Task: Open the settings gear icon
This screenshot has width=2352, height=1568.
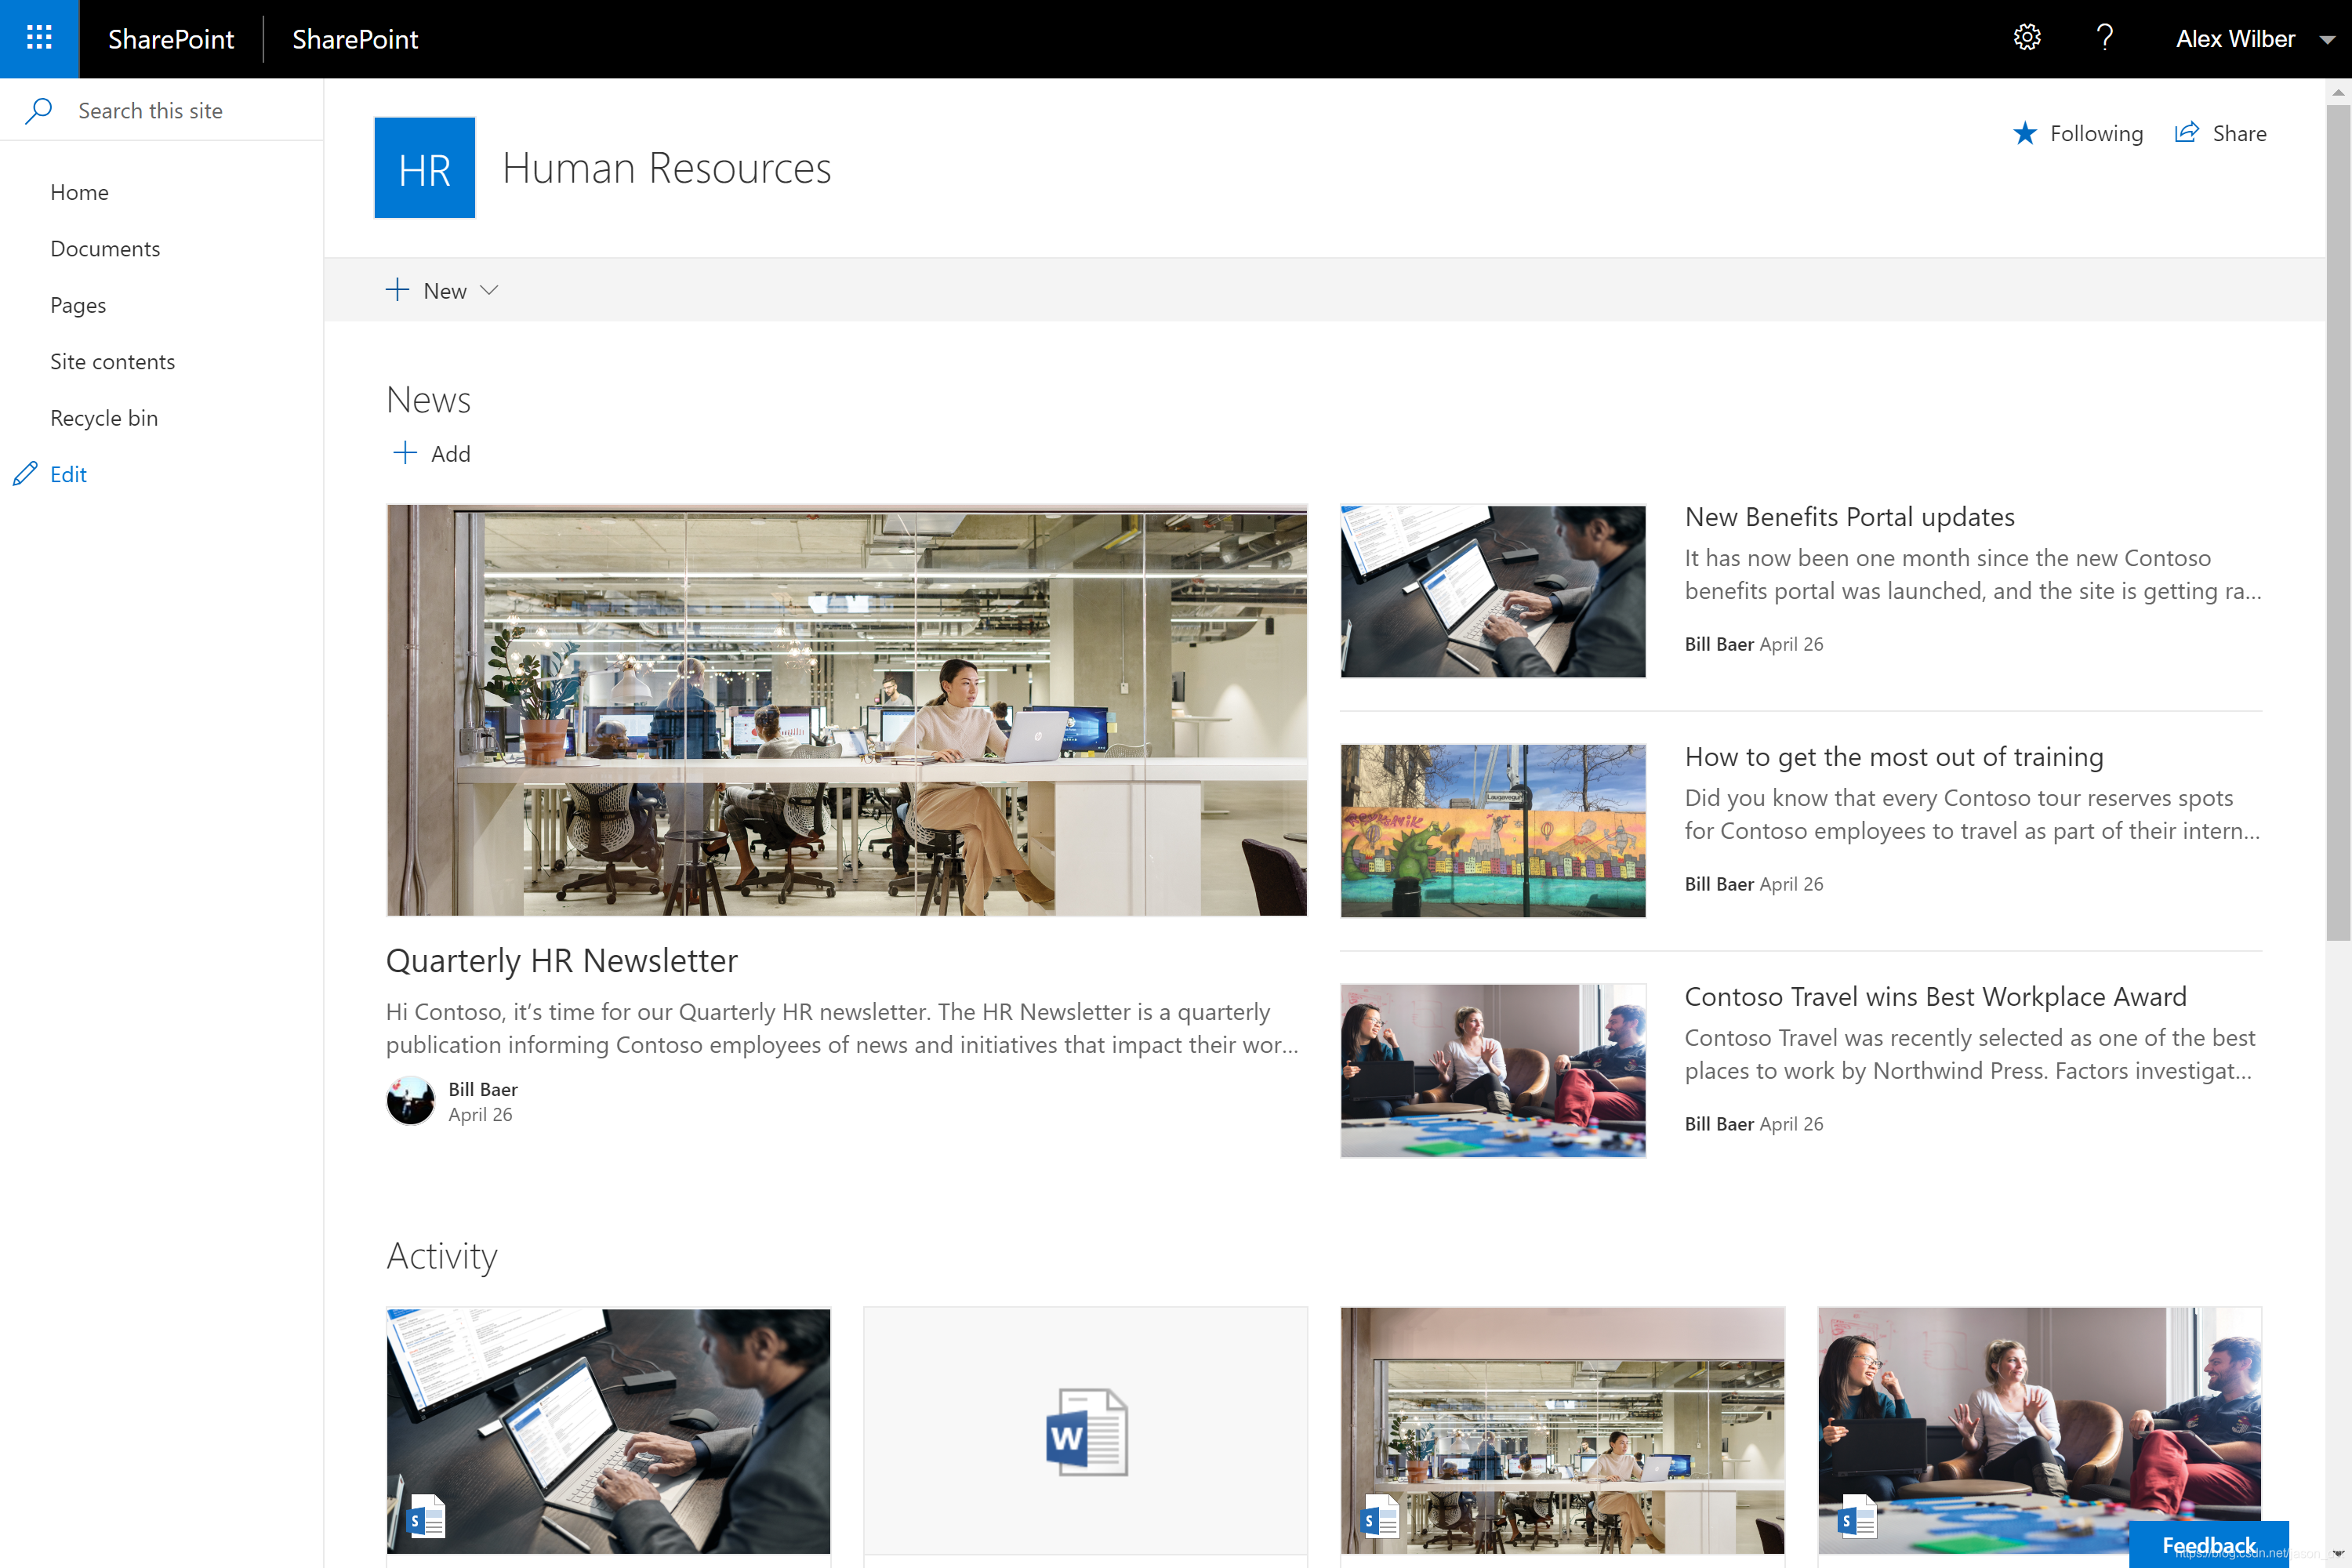Action: pyautogui.click(x=2026, y=38)
